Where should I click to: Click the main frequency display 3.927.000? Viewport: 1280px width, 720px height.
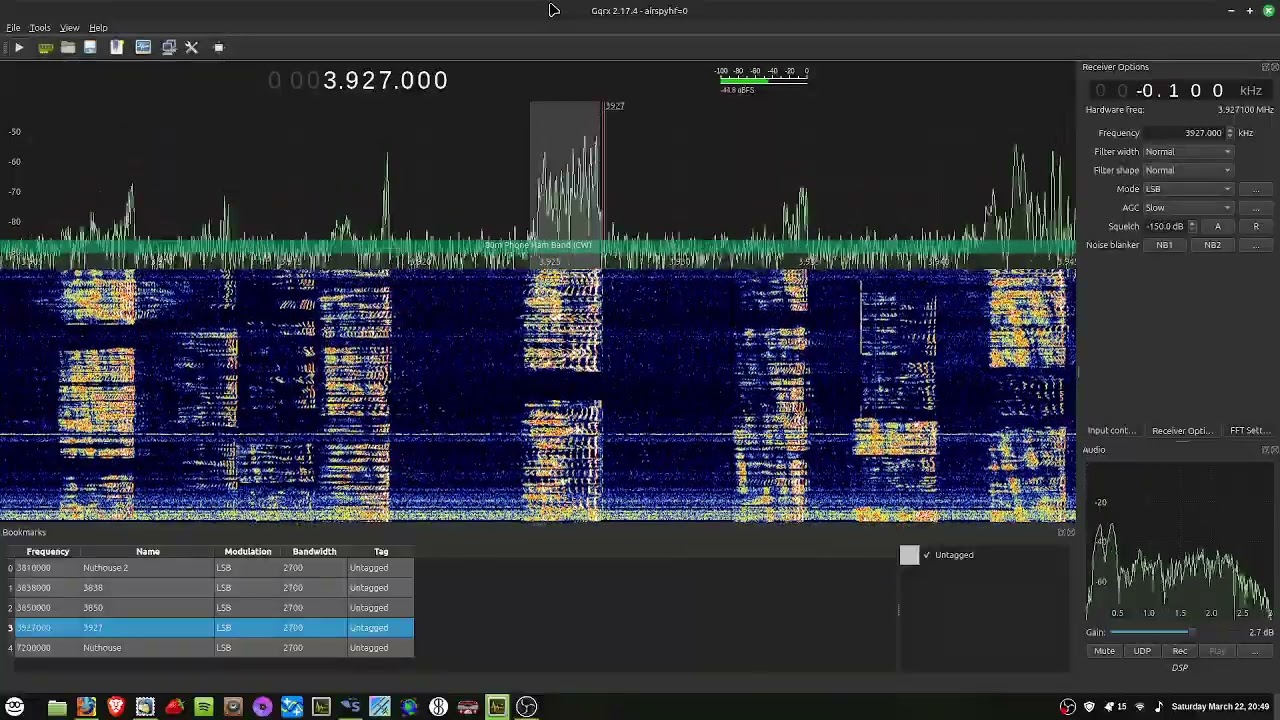pos(358,81)
